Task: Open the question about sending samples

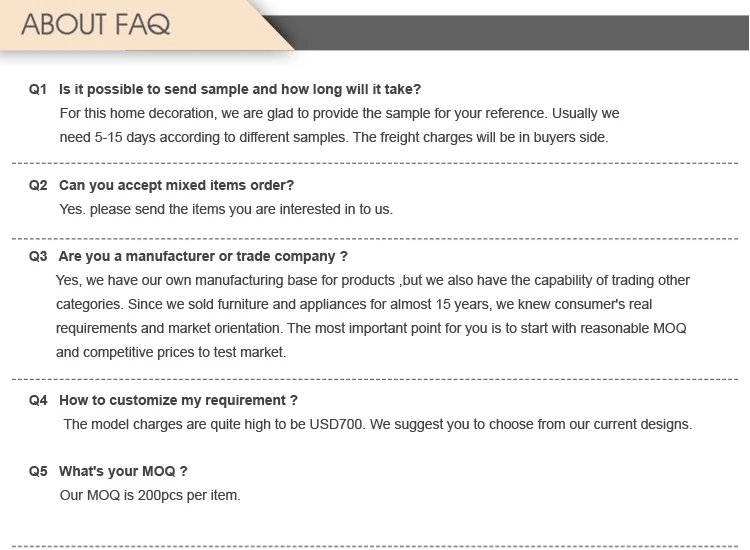Action: (x=240, y=89)
